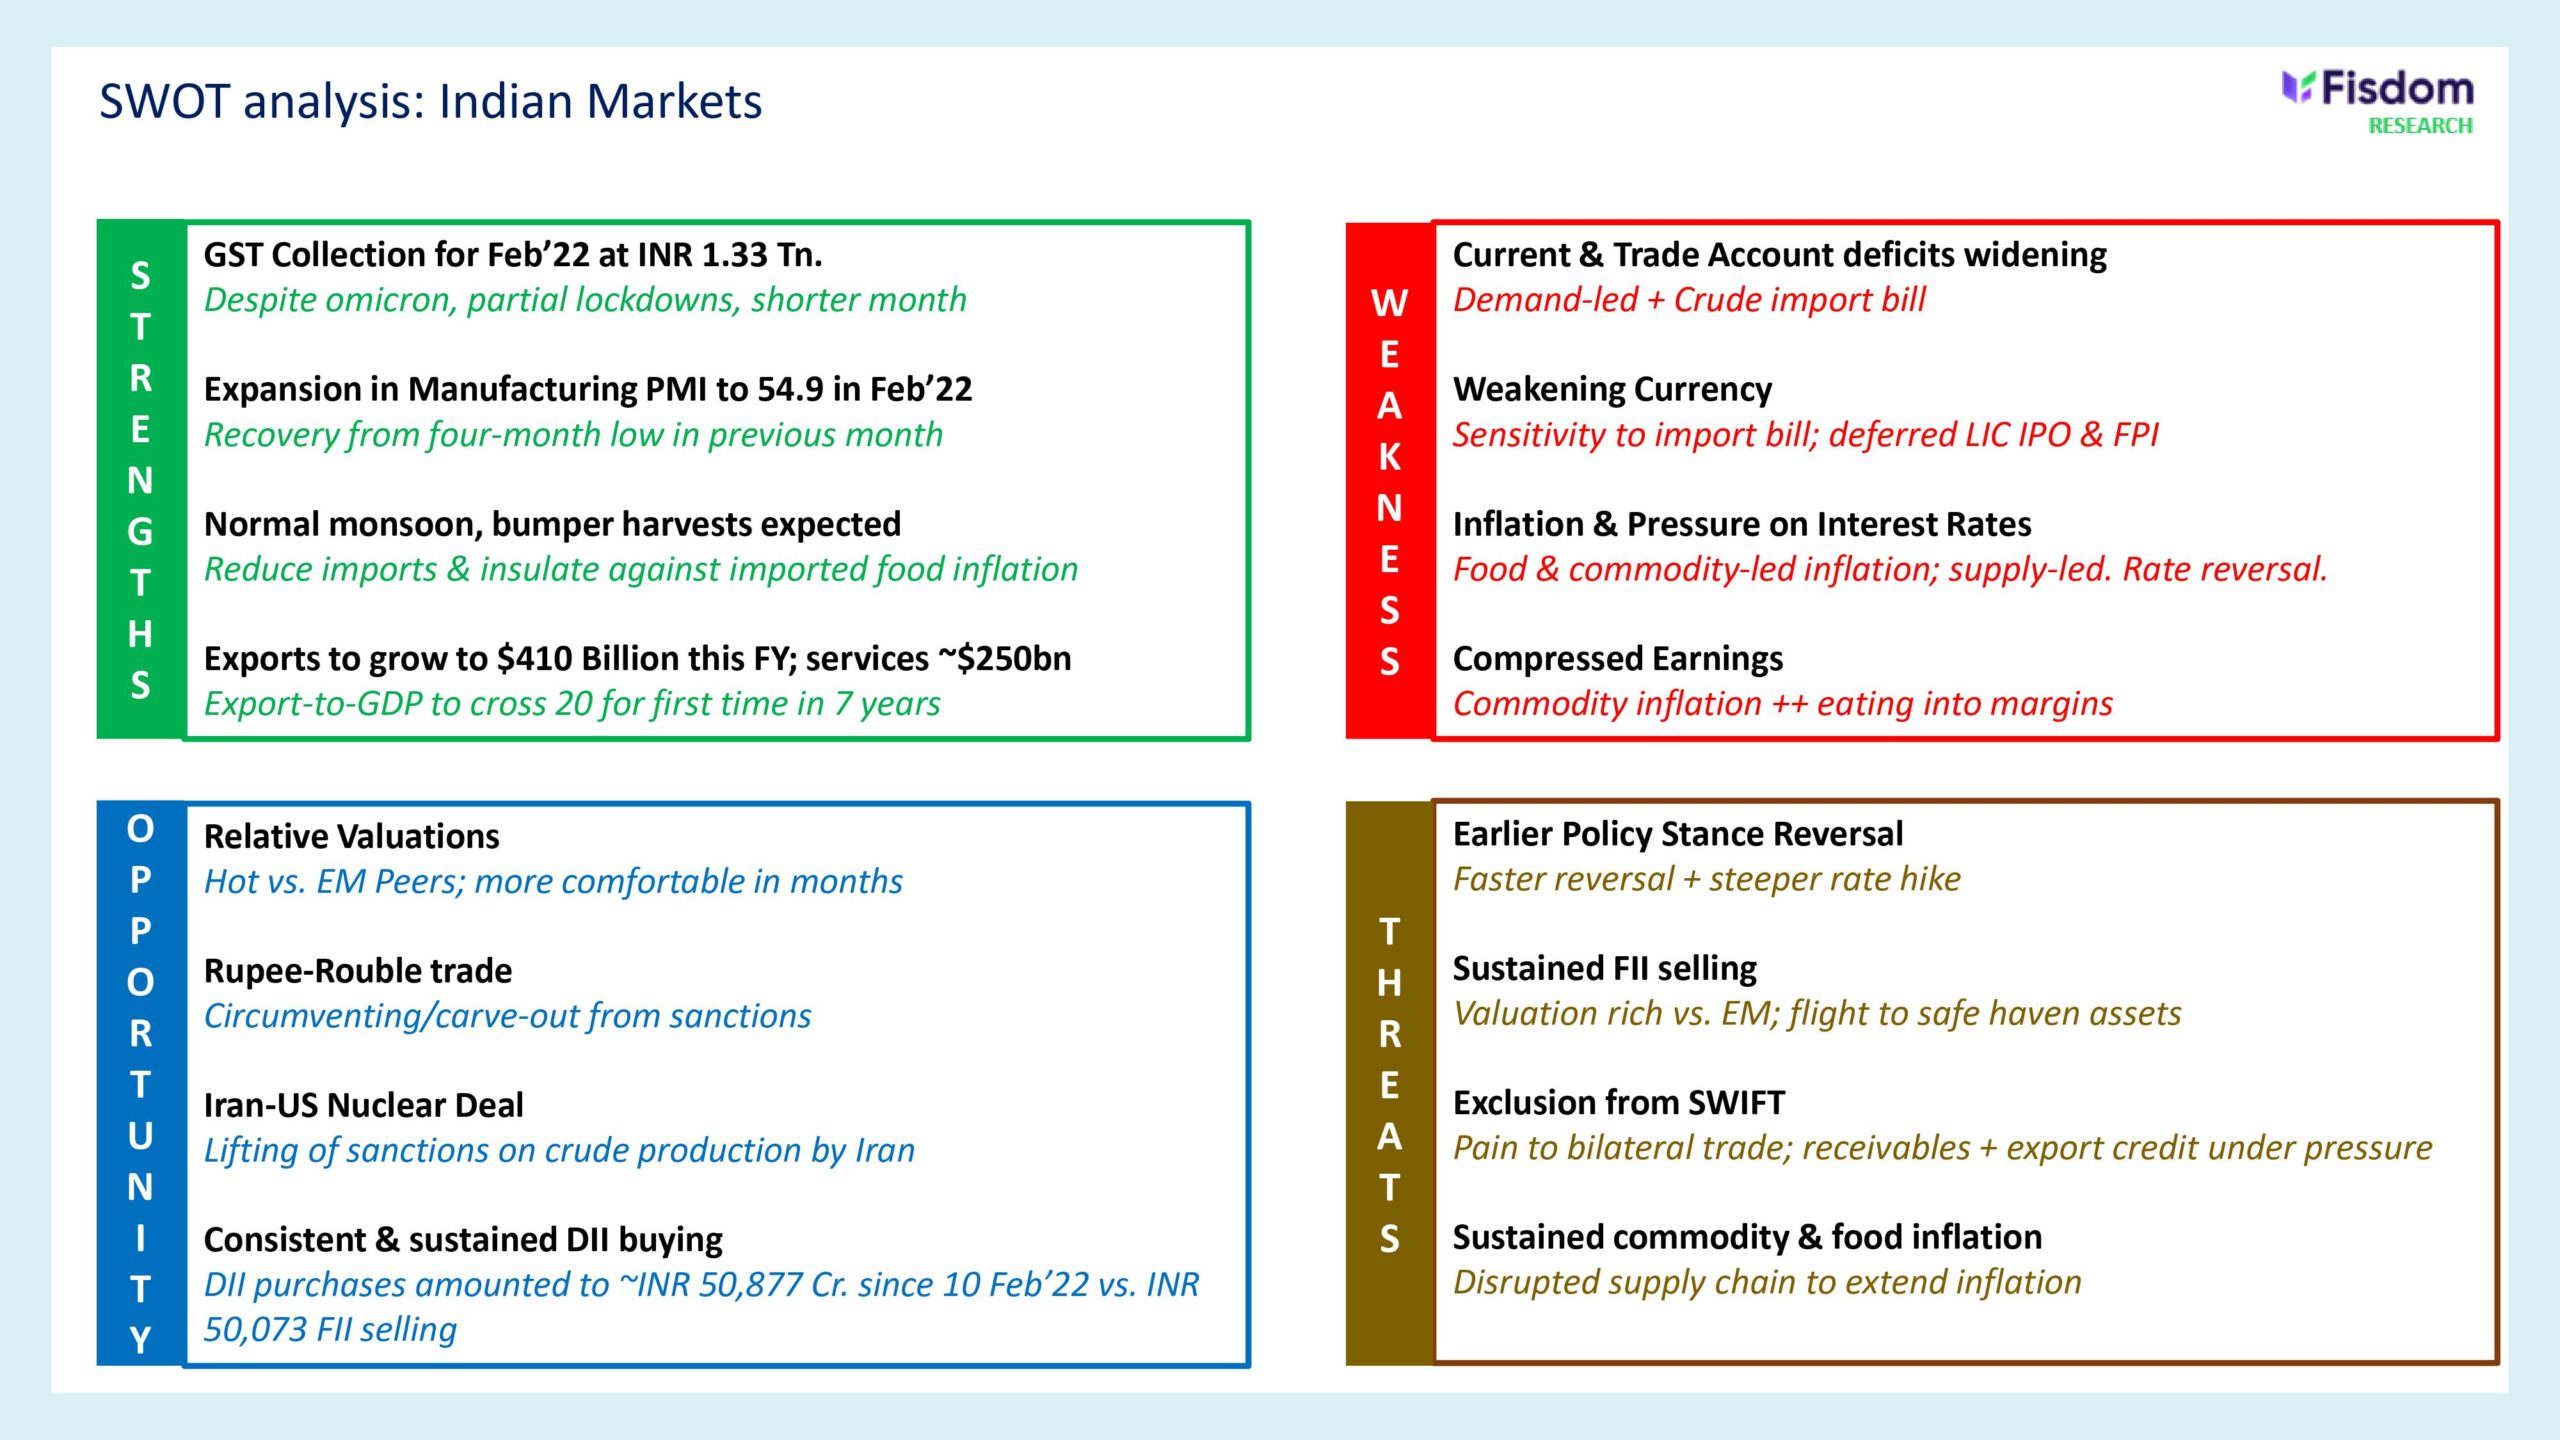Select the Compressed Earnings heading
Image resolution: width=2560 pixels, height=1440 pixels.
point(1617,659)
